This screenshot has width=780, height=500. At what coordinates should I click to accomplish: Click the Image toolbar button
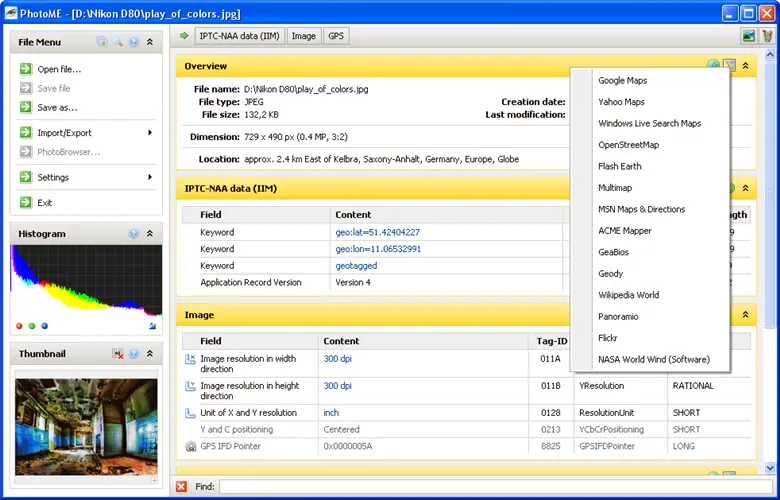click(303, 36)
